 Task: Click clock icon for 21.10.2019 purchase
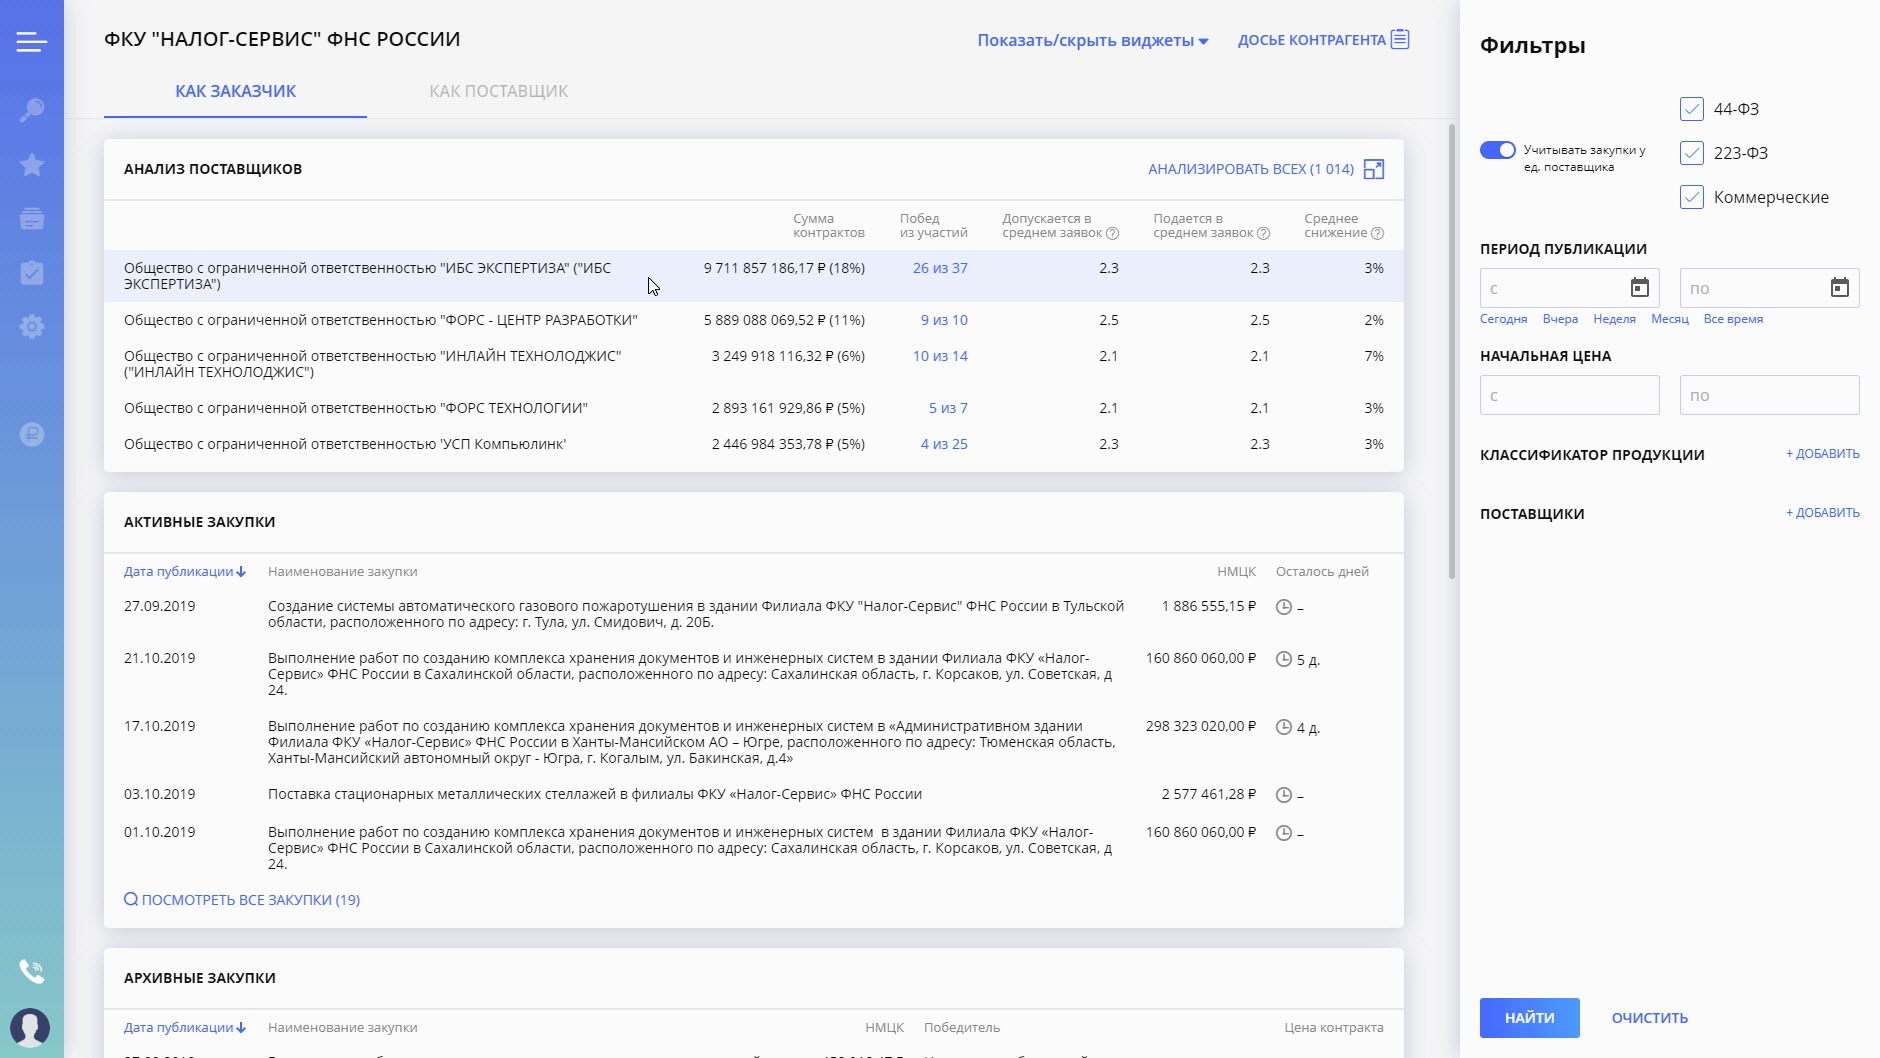point(1284,659)
